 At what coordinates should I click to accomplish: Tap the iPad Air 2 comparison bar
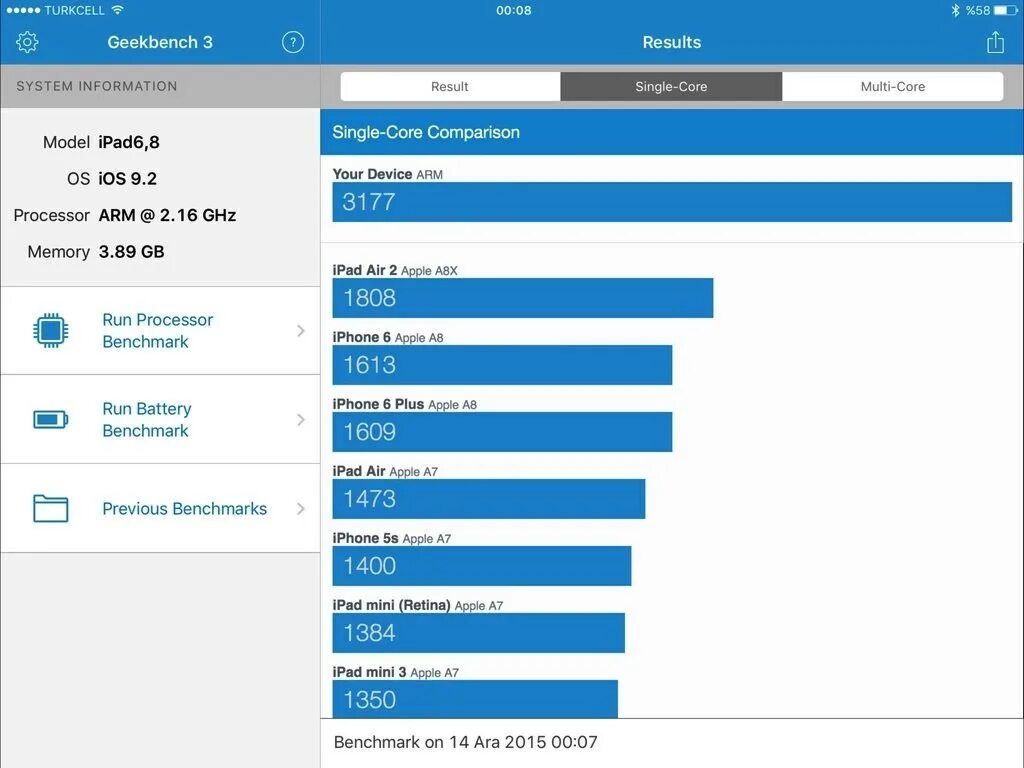click(x=522, y=297)
